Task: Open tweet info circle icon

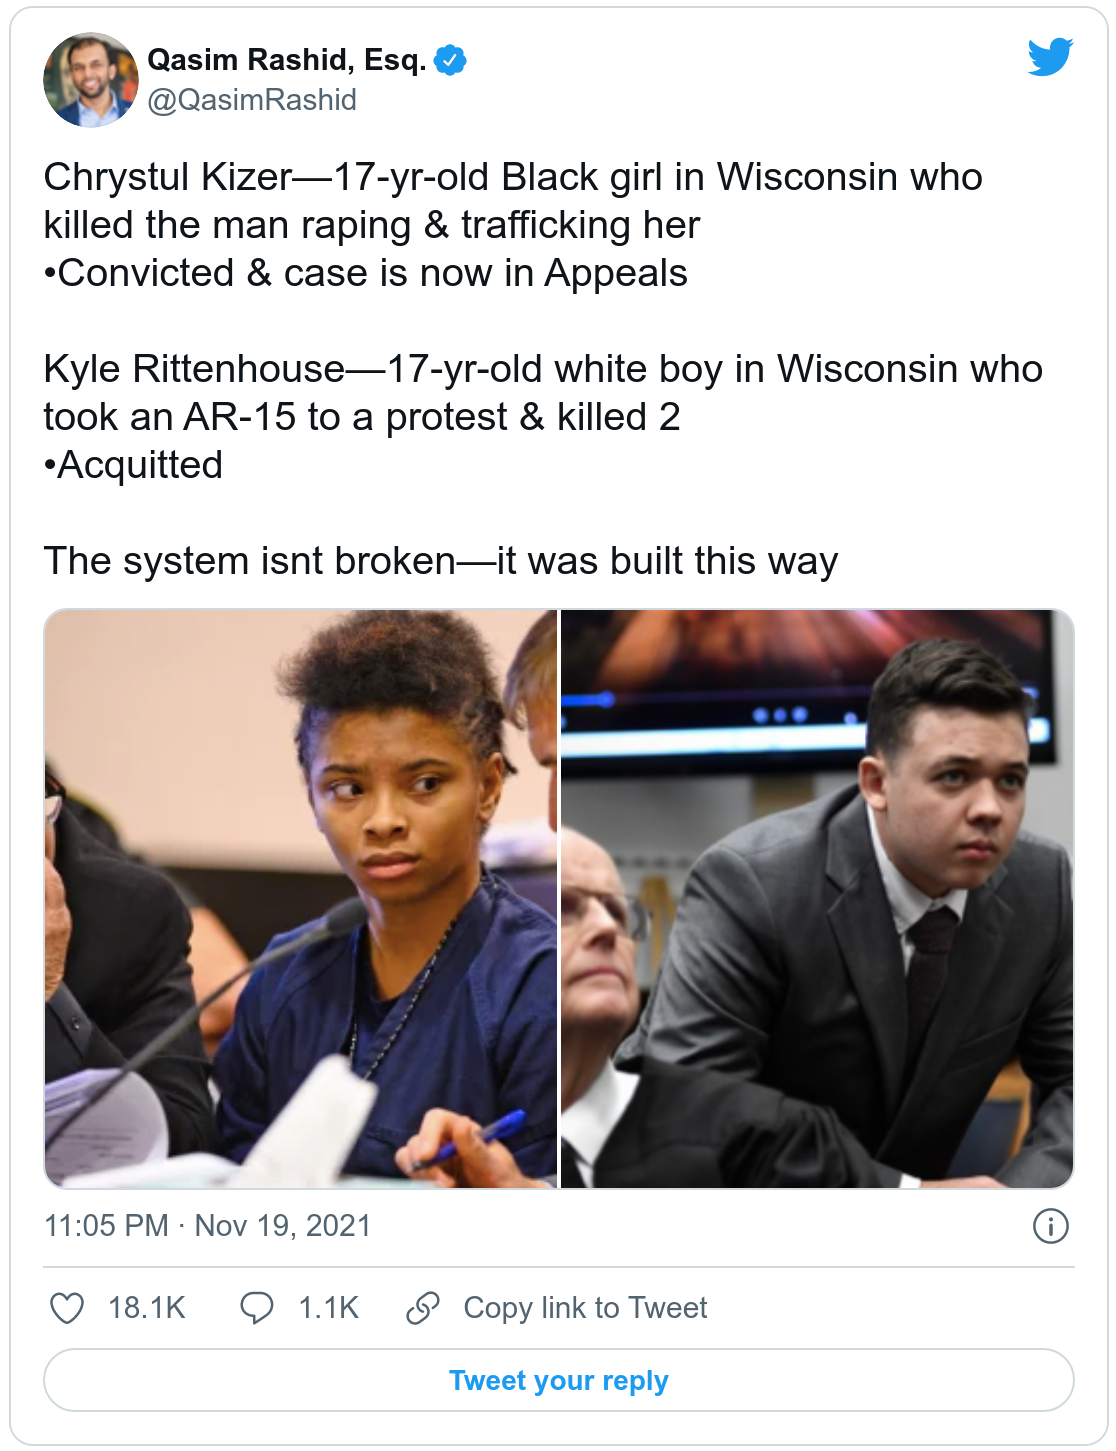Action: coord(1051,1226)
